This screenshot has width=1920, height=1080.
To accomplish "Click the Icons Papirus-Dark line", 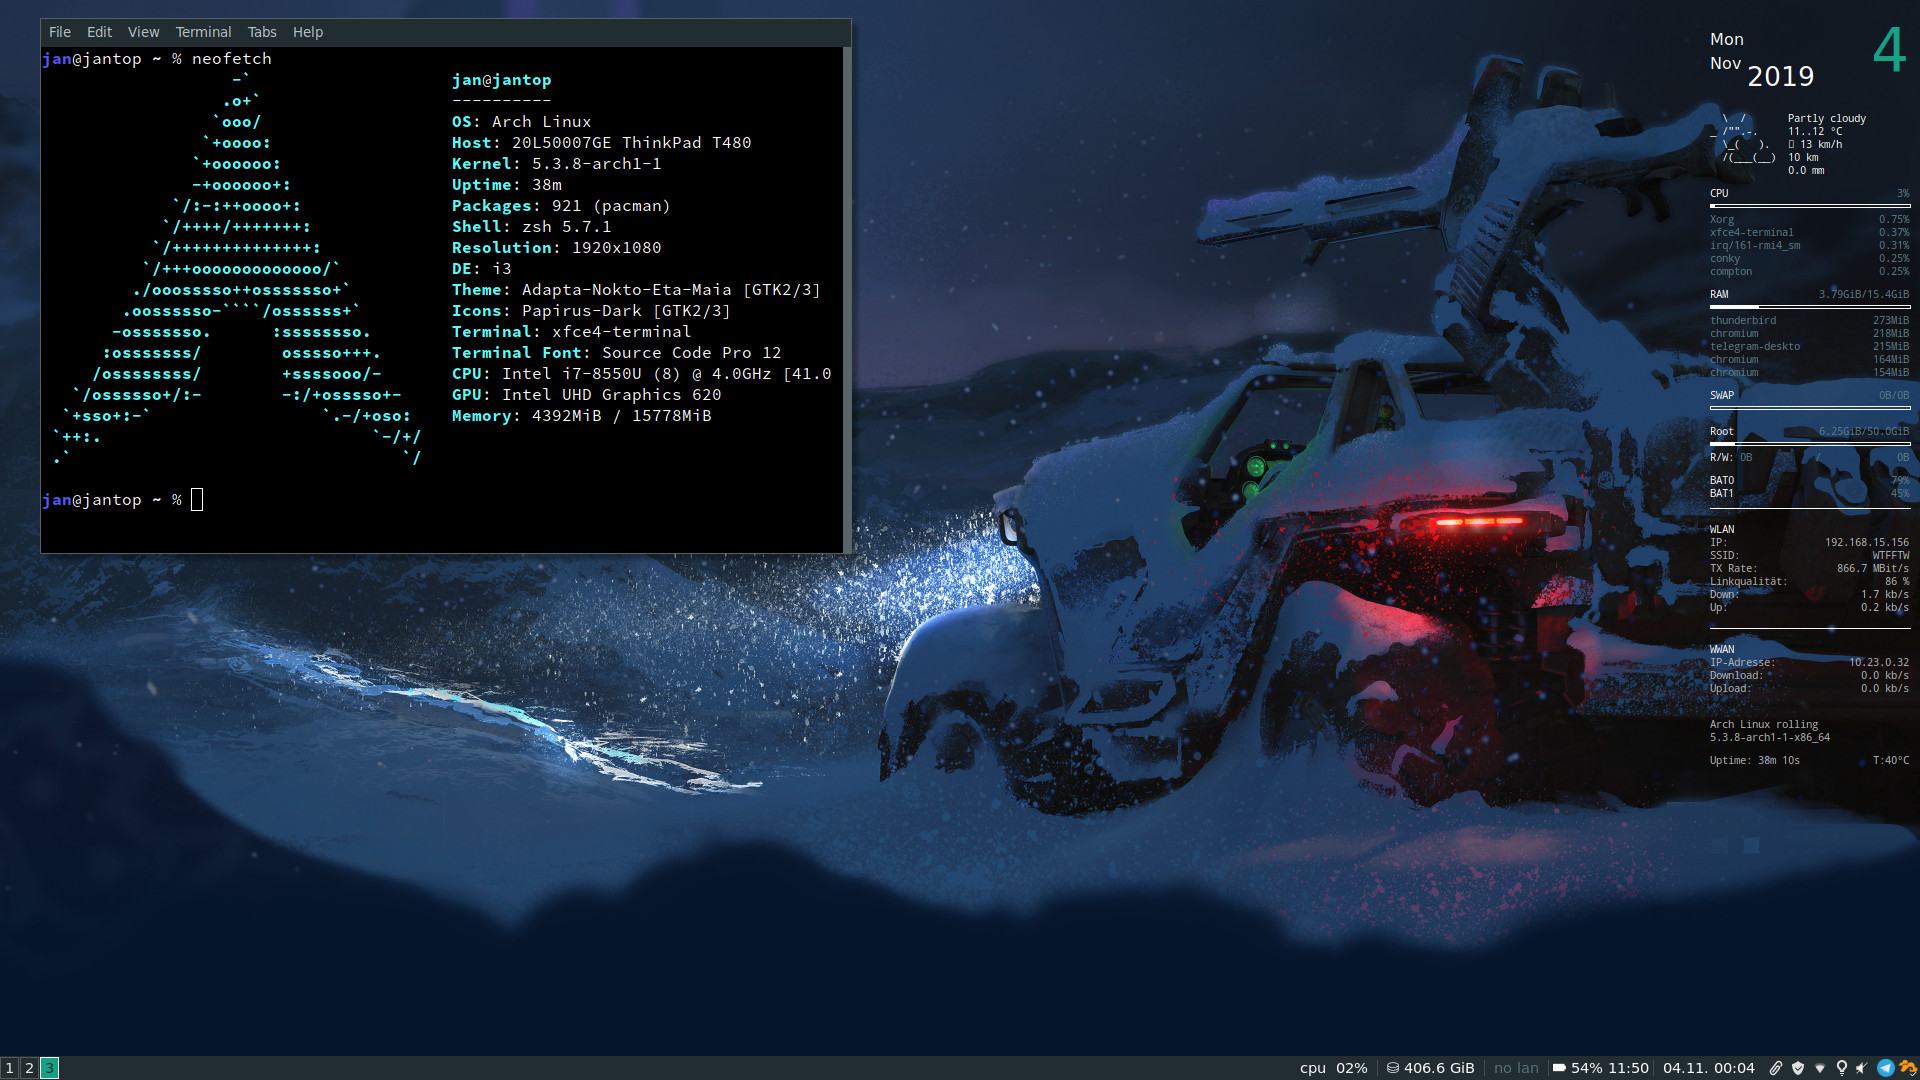I will (591, 311).
